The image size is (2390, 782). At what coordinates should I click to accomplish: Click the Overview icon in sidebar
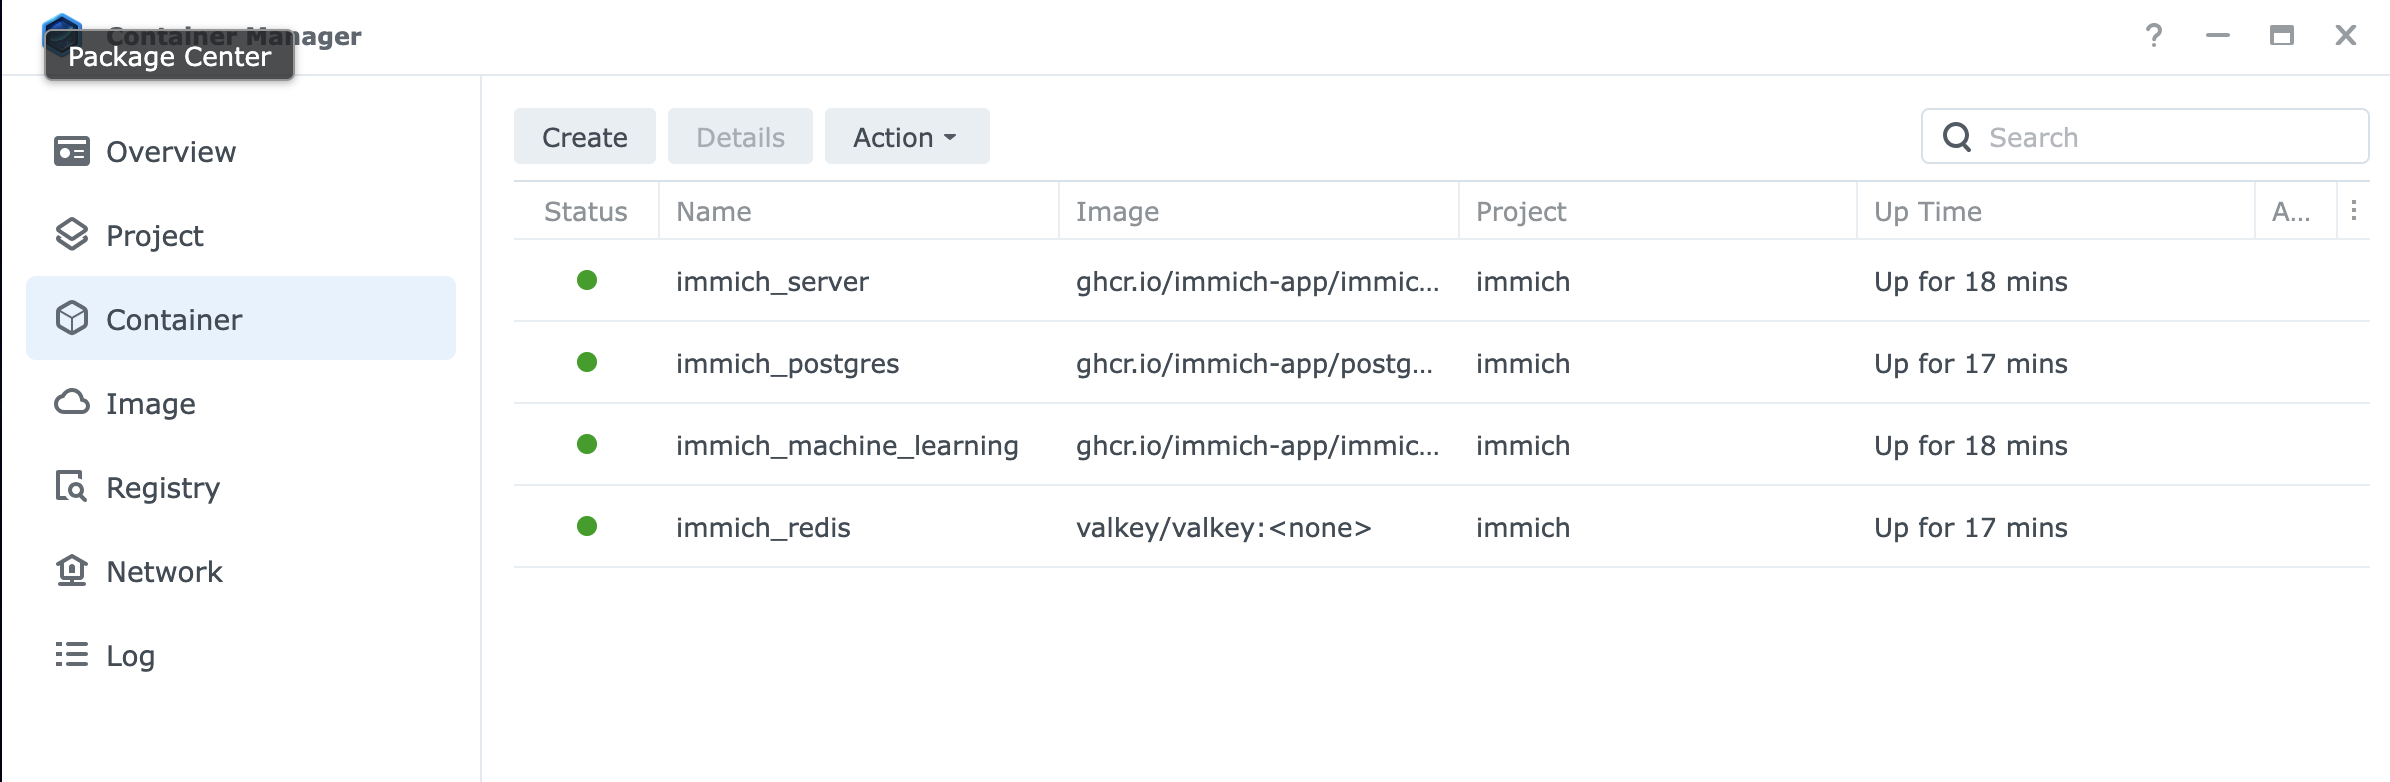tap(72, 152)
